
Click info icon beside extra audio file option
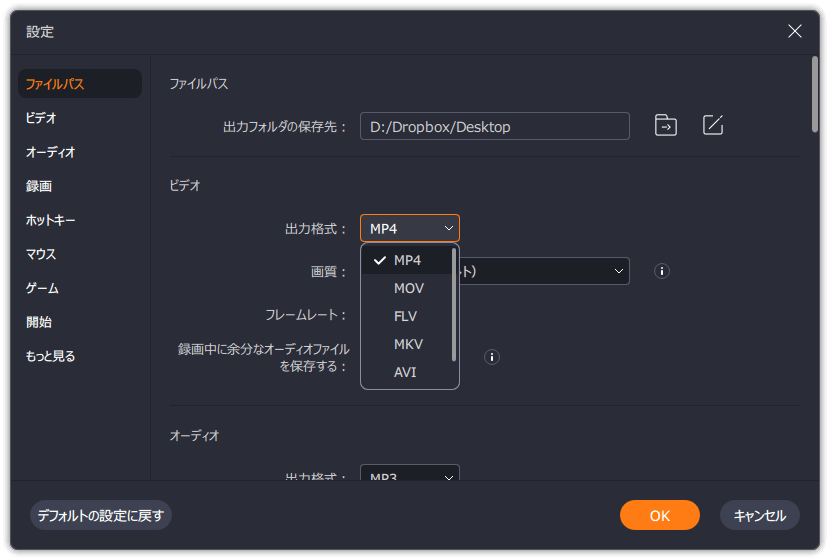click(x=492, y=357)
